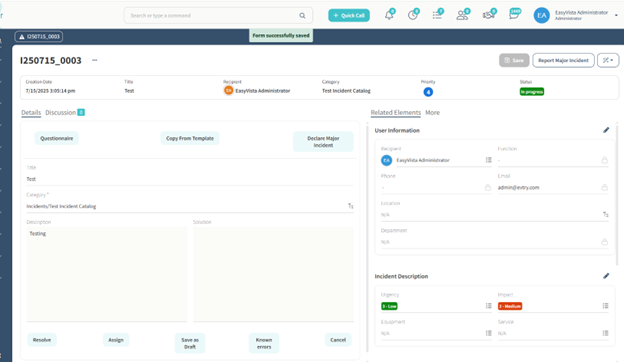Click the Cancel button

(x=338, y=340)
